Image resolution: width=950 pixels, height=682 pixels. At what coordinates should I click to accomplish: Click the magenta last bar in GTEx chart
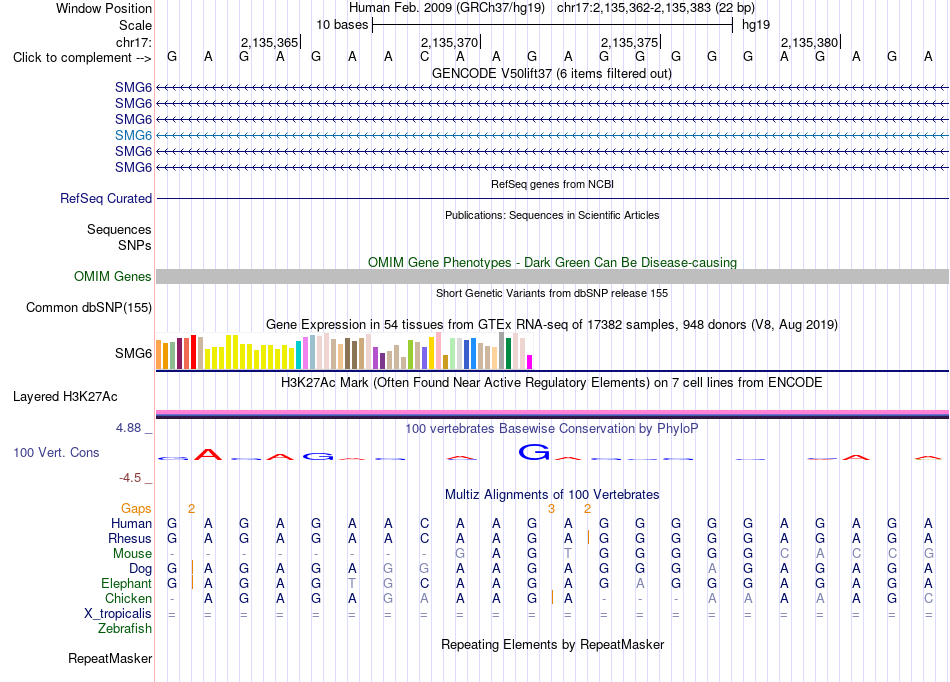click(x=530, y=362)
